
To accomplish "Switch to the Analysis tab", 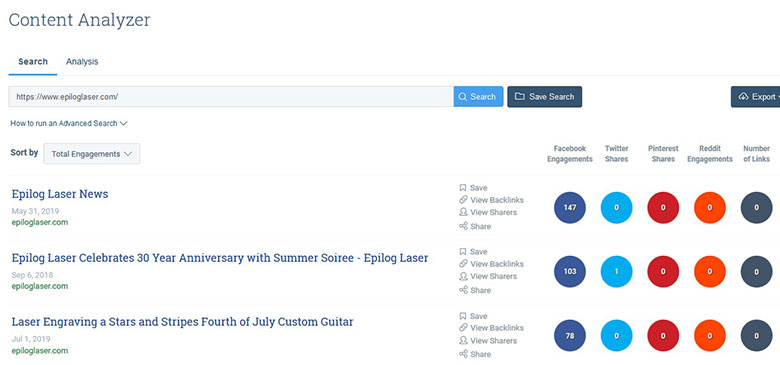I will pos(82,62).
